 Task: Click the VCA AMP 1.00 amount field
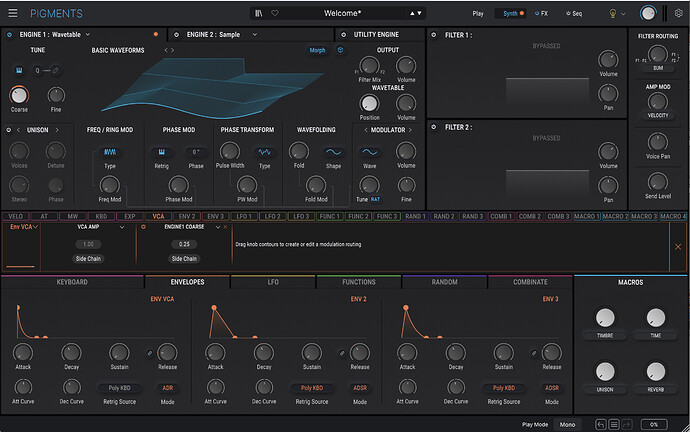pos(88,244)
